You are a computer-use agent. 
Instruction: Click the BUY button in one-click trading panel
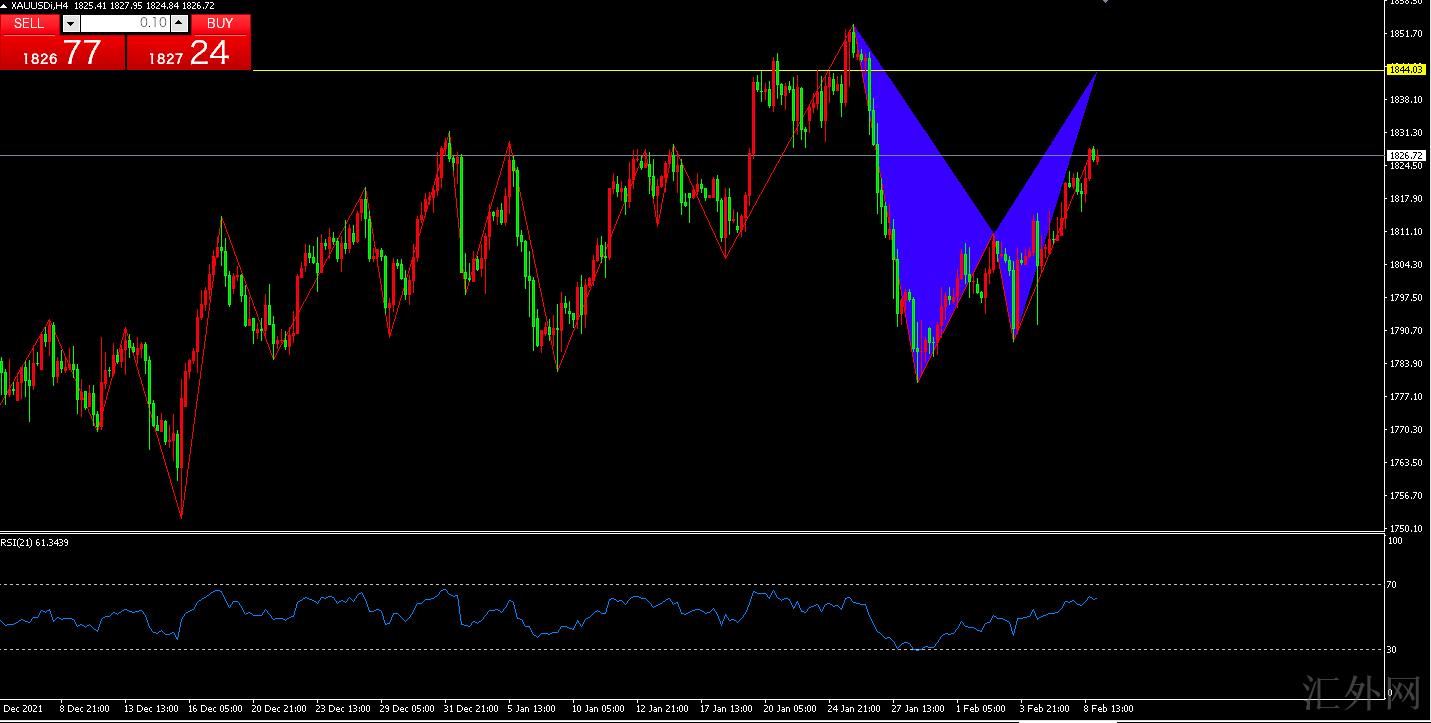coord(220,23)
